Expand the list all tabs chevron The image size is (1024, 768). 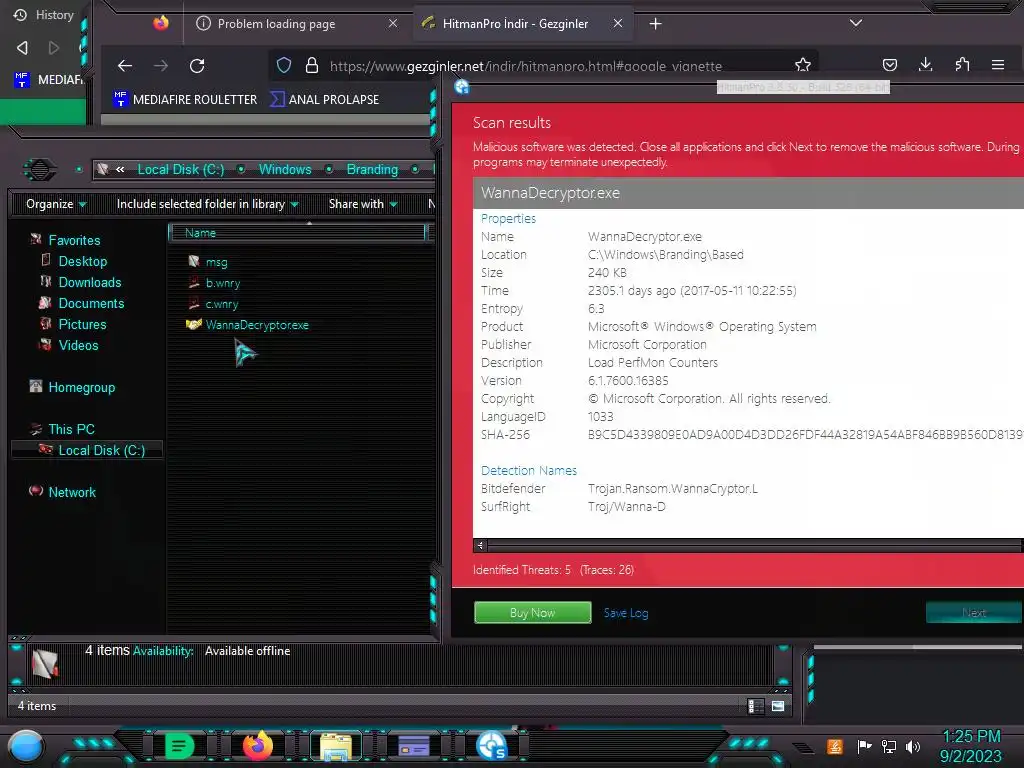[856, 23]
